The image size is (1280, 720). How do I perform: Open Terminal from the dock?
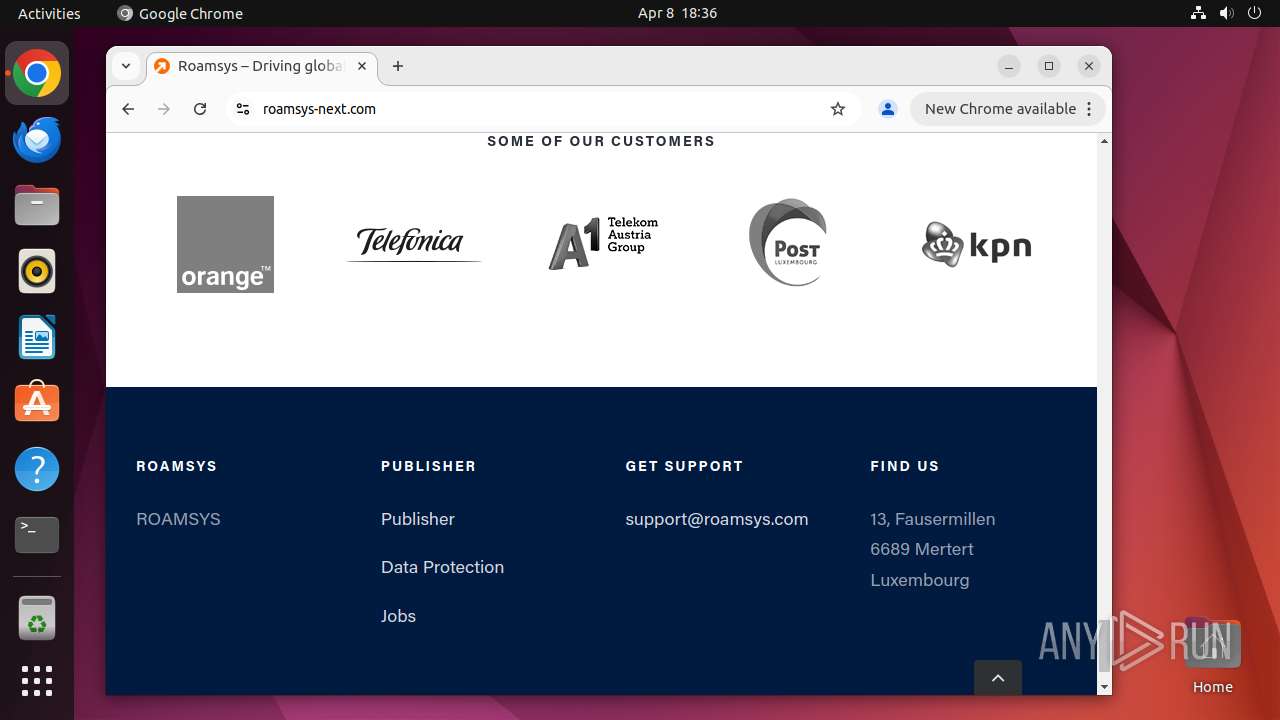(x=37, y=535)
